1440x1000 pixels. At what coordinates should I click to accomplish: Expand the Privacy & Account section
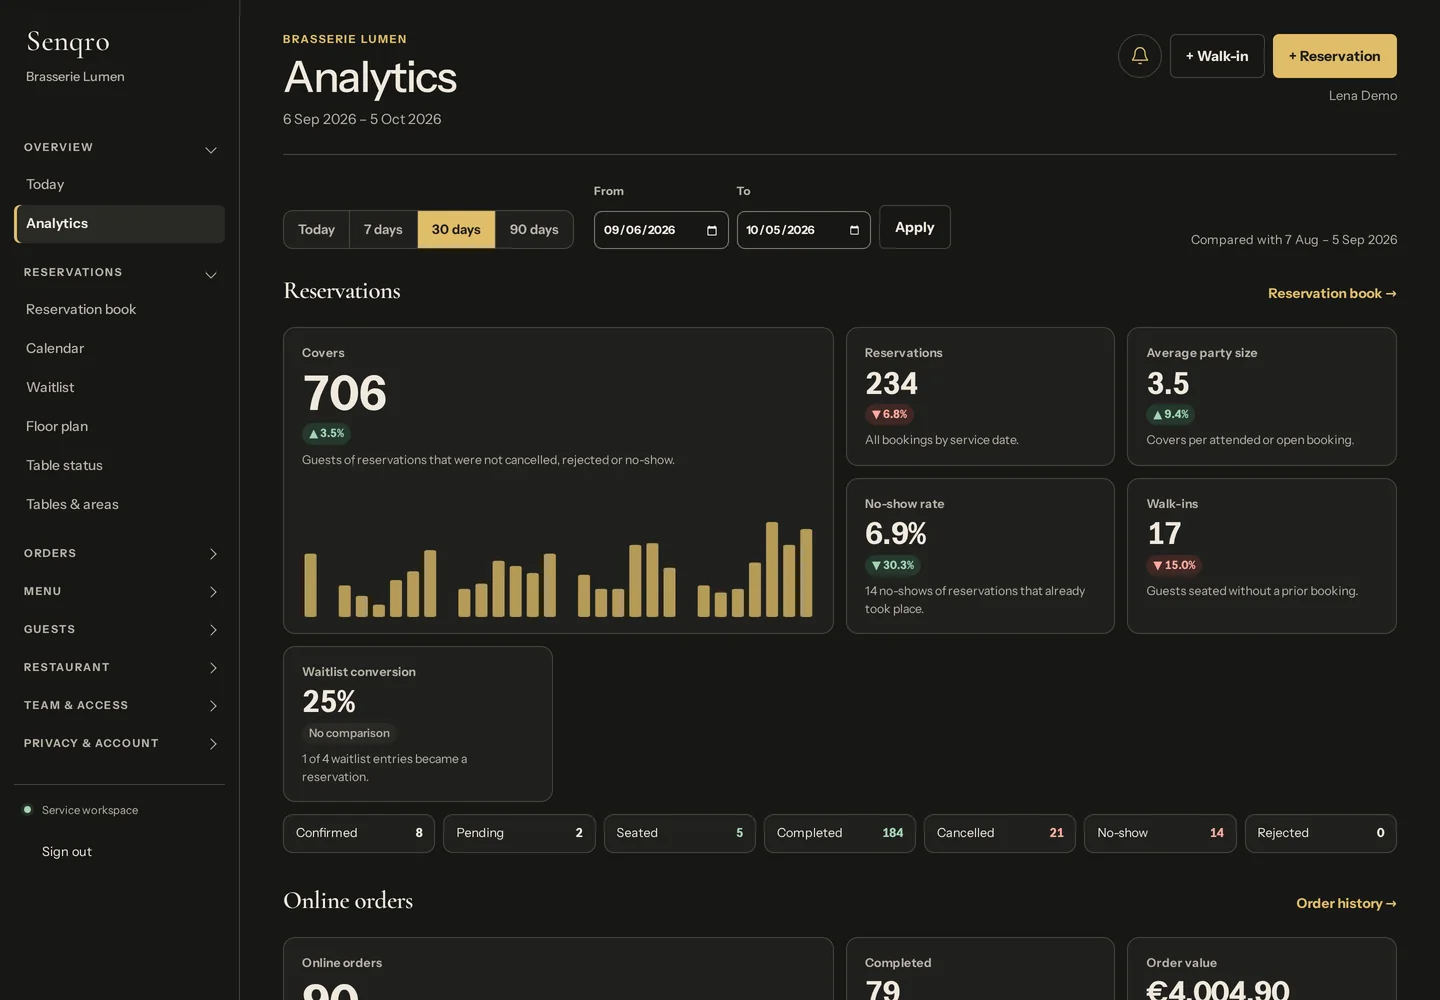tap(120, 743)
